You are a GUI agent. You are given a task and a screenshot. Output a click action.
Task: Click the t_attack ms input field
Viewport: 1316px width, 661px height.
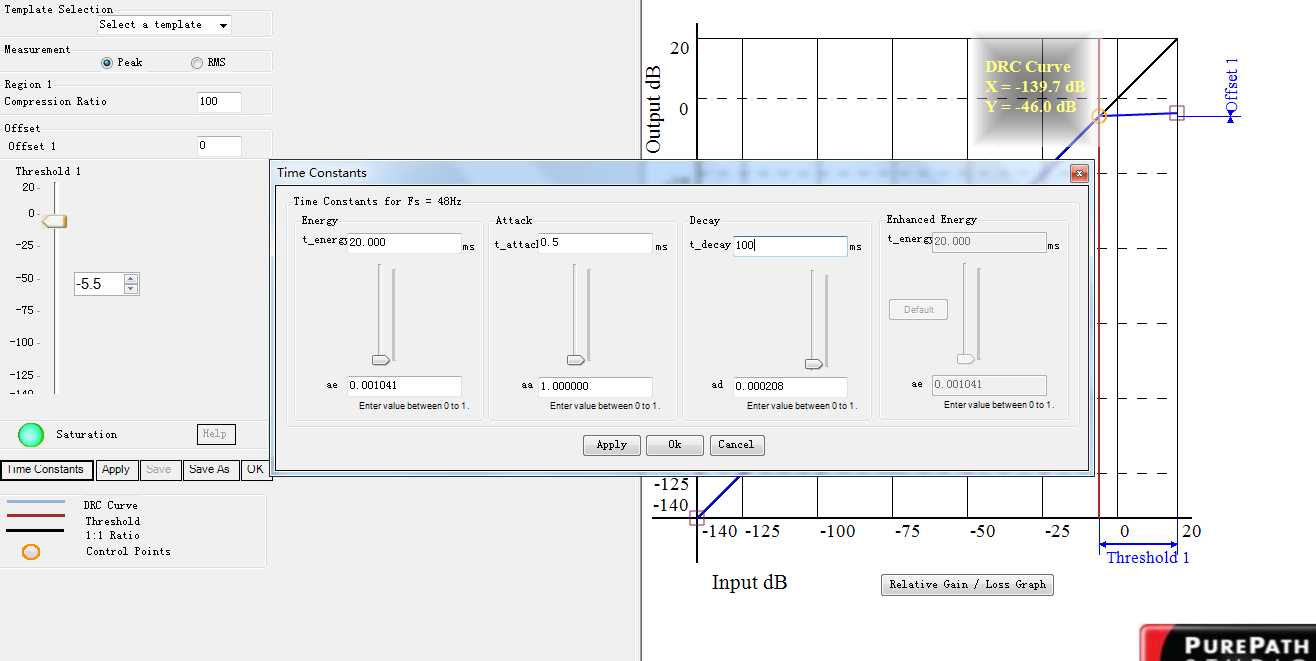coord(595,243)
